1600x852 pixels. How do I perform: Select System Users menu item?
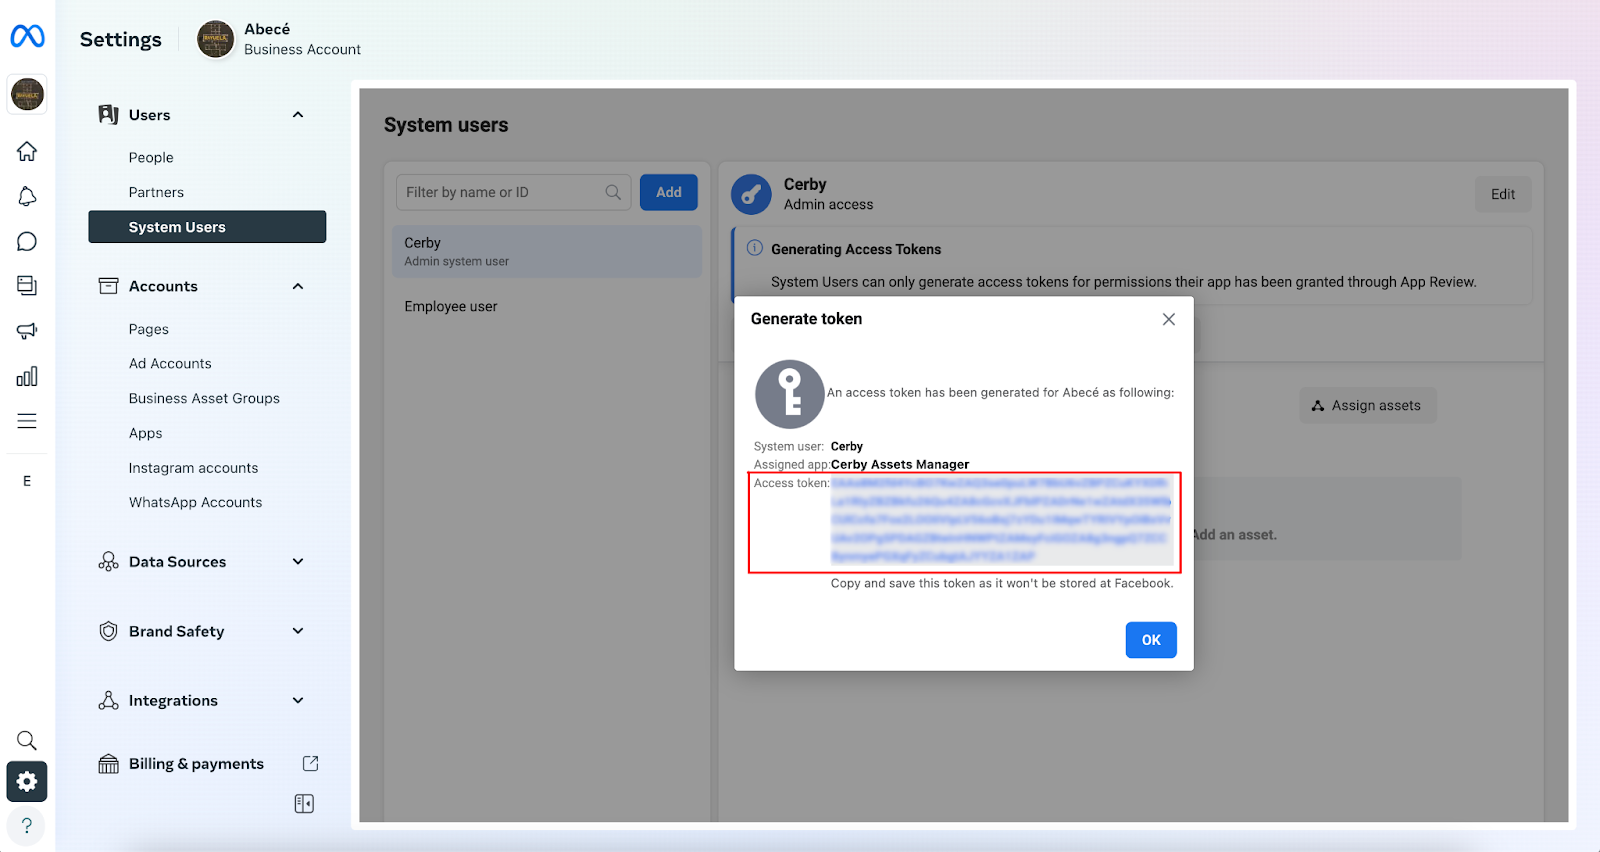[207, 227]
